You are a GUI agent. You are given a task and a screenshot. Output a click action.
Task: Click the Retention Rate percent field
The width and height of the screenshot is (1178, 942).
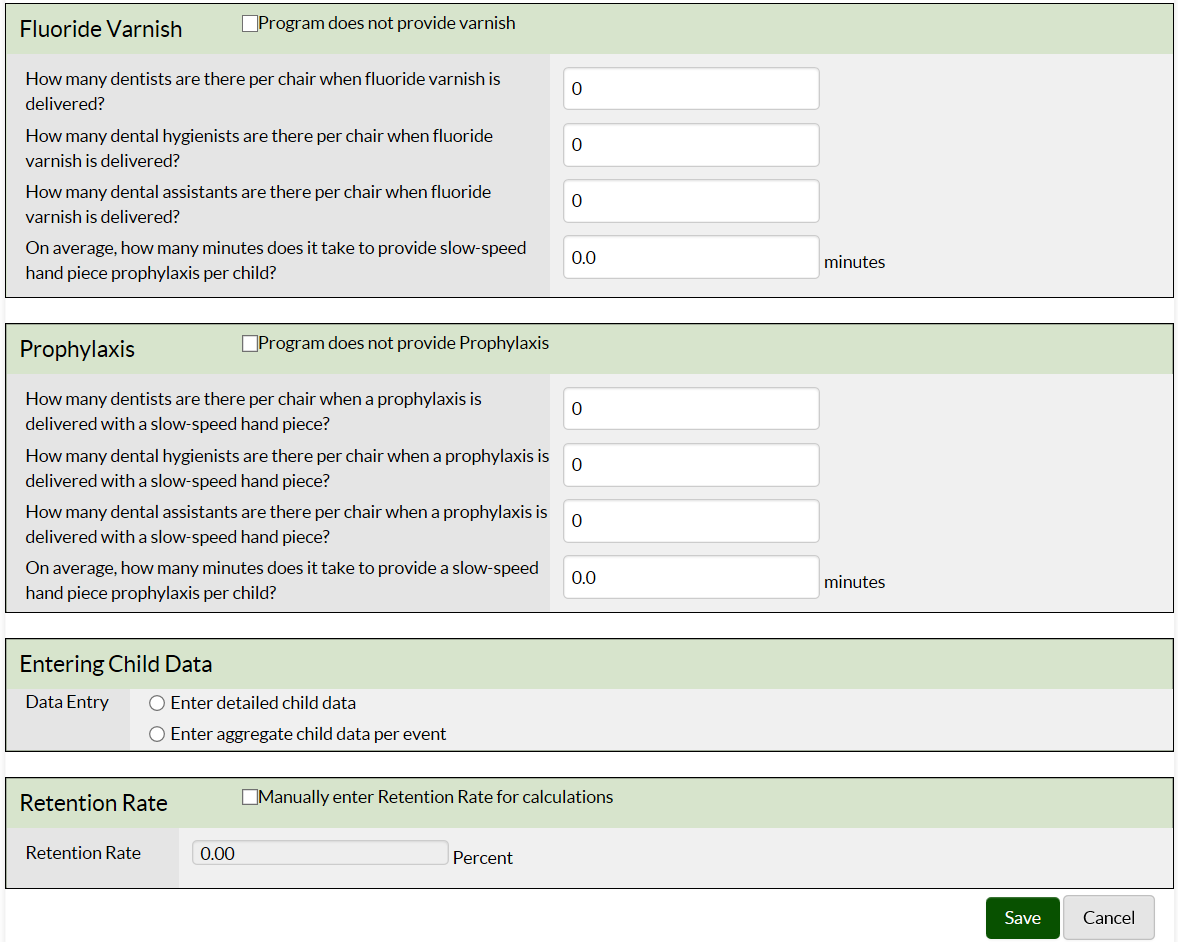tap(319, 853)
